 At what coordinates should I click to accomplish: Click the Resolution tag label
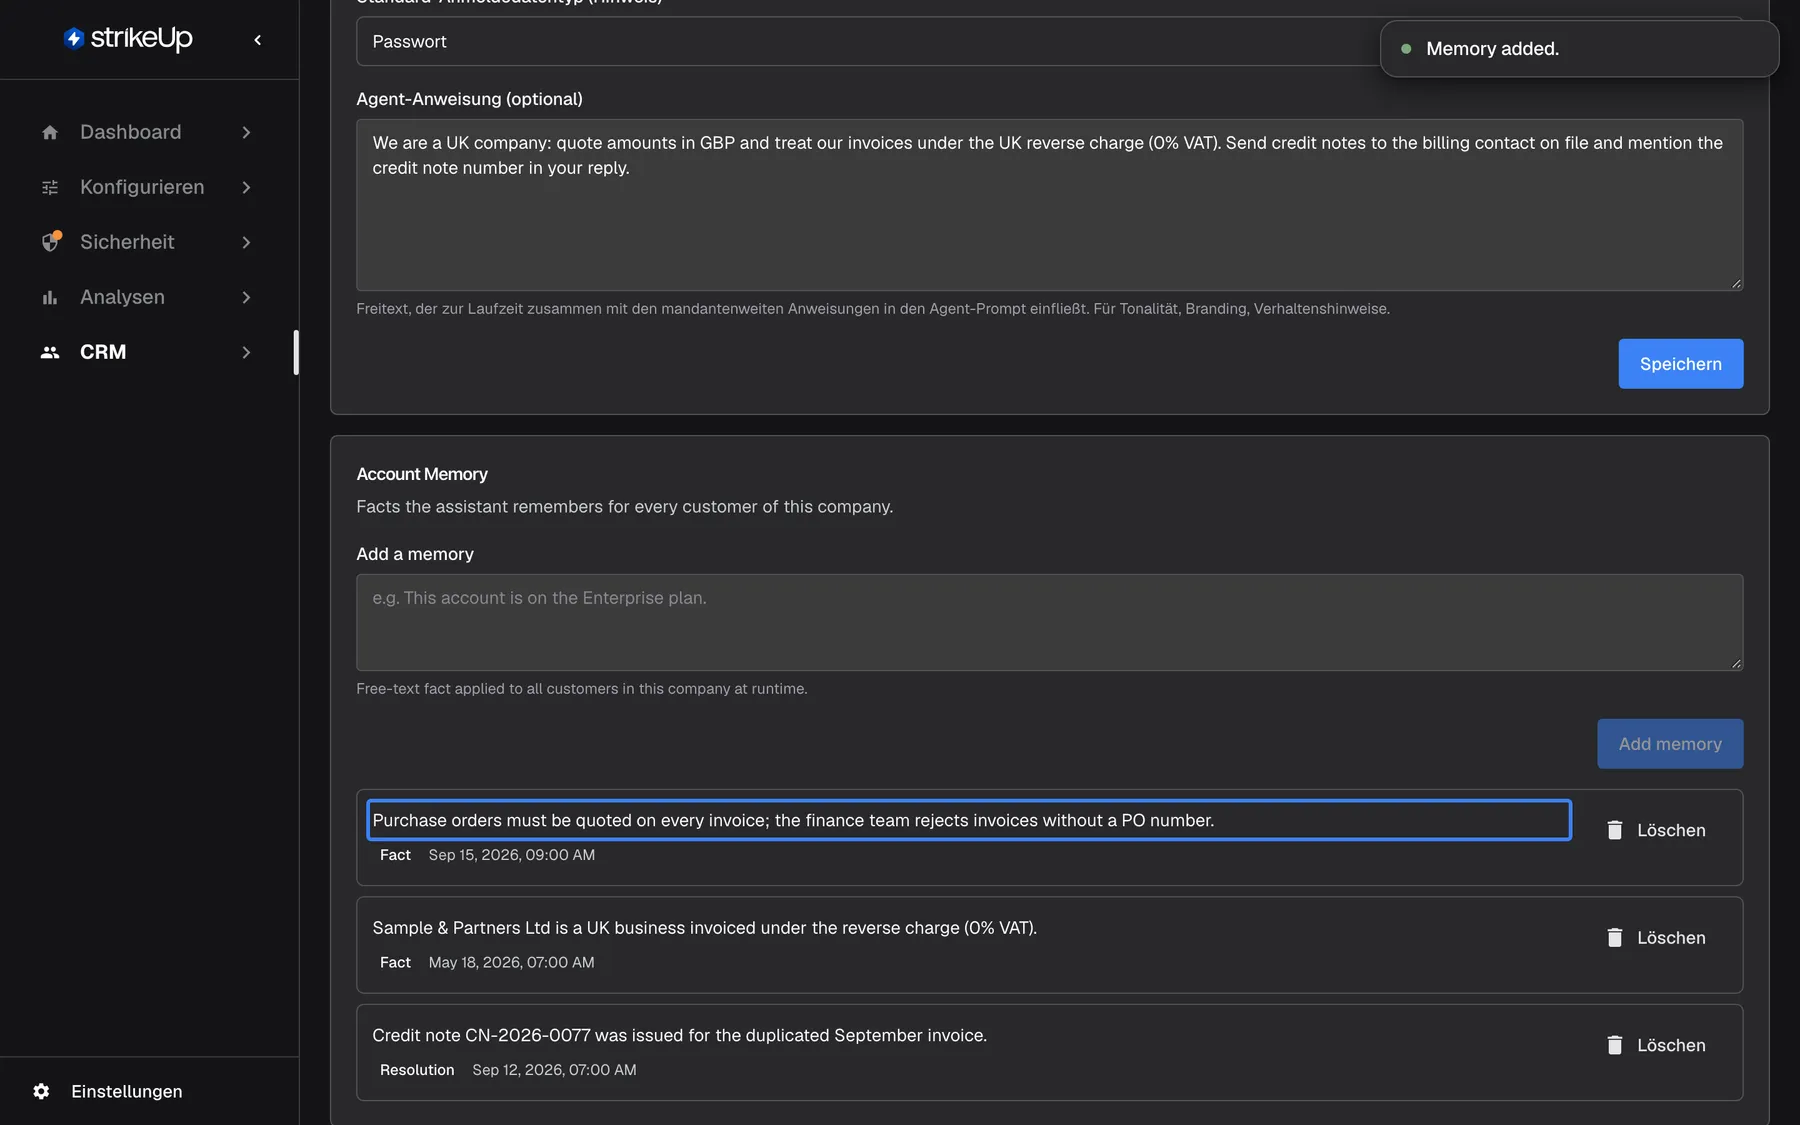pyautogui.click(x=417, y=1070)
